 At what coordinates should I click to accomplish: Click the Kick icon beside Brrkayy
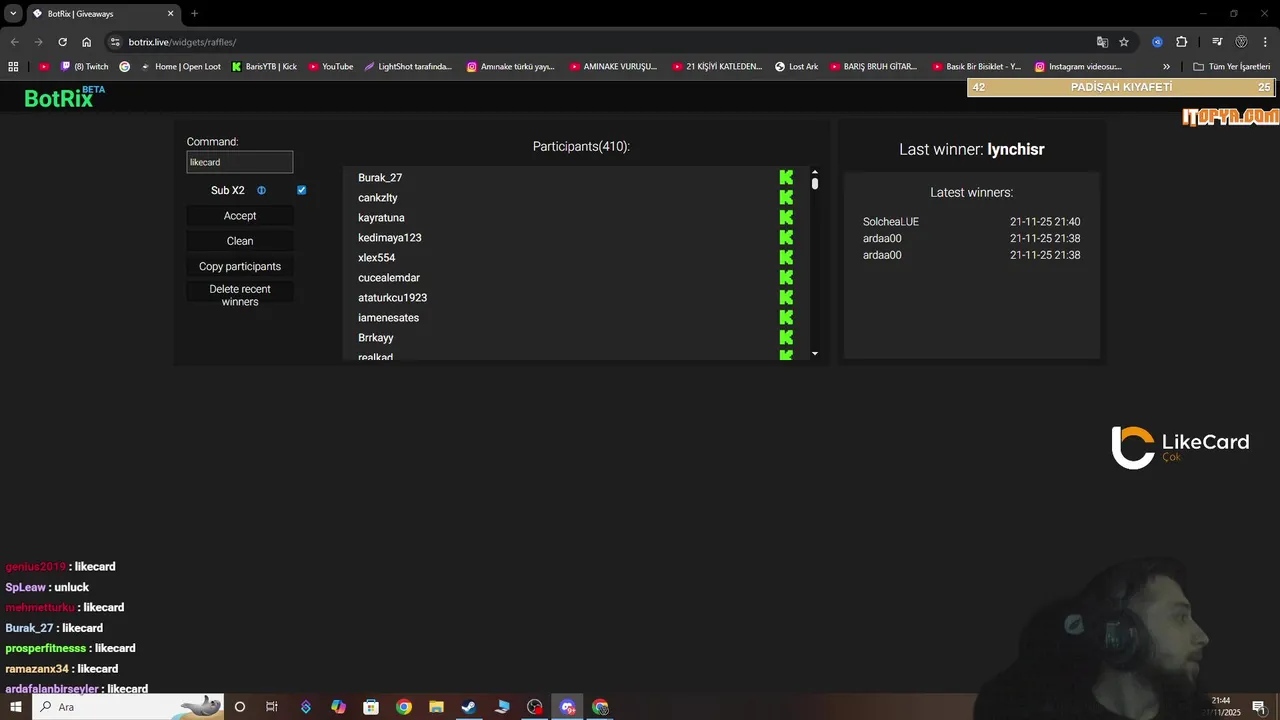point(786,338)
